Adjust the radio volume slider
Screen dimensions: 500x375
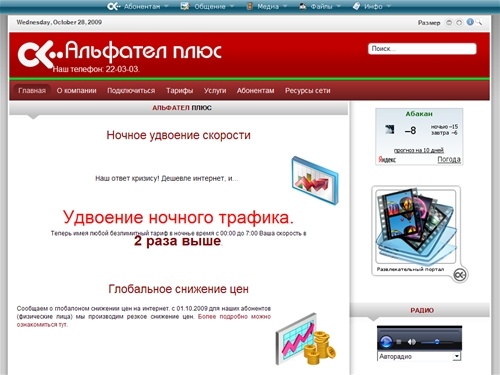coord(437,342)
